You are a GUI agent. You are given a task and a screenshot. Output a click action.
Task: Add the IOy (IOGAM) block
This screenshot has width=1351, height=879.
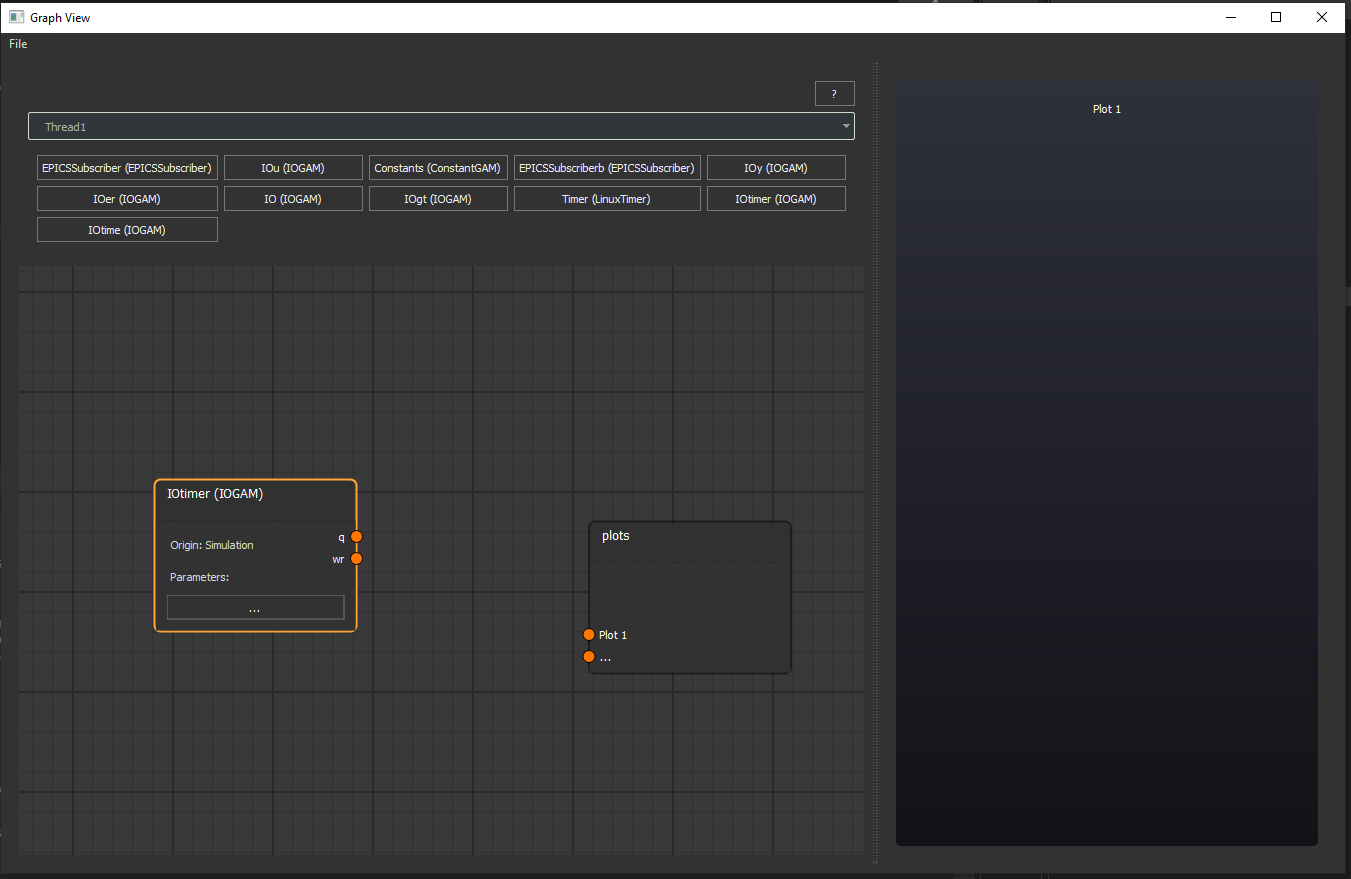coord(776,167)
